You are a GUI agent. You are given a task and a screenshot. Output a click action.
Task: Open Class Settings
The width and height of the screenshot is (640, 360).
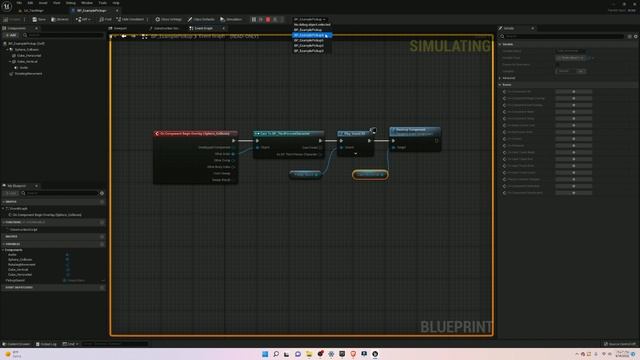168,19
